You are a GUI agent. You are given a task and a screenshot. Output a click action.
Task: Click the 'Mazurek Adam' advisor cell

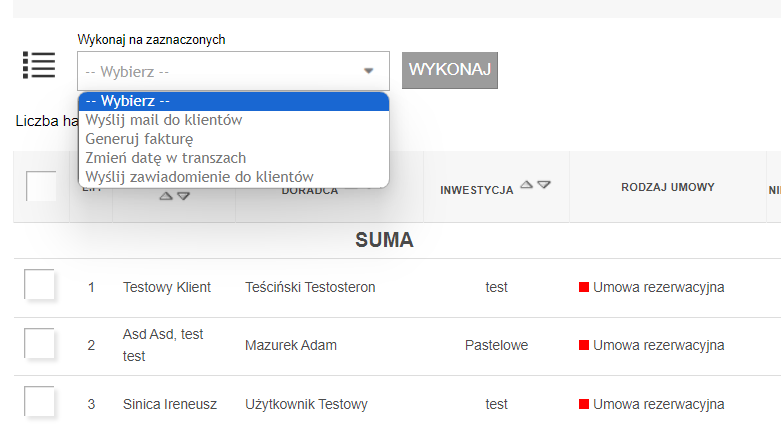pyautogui.click(x=291, y=345)
